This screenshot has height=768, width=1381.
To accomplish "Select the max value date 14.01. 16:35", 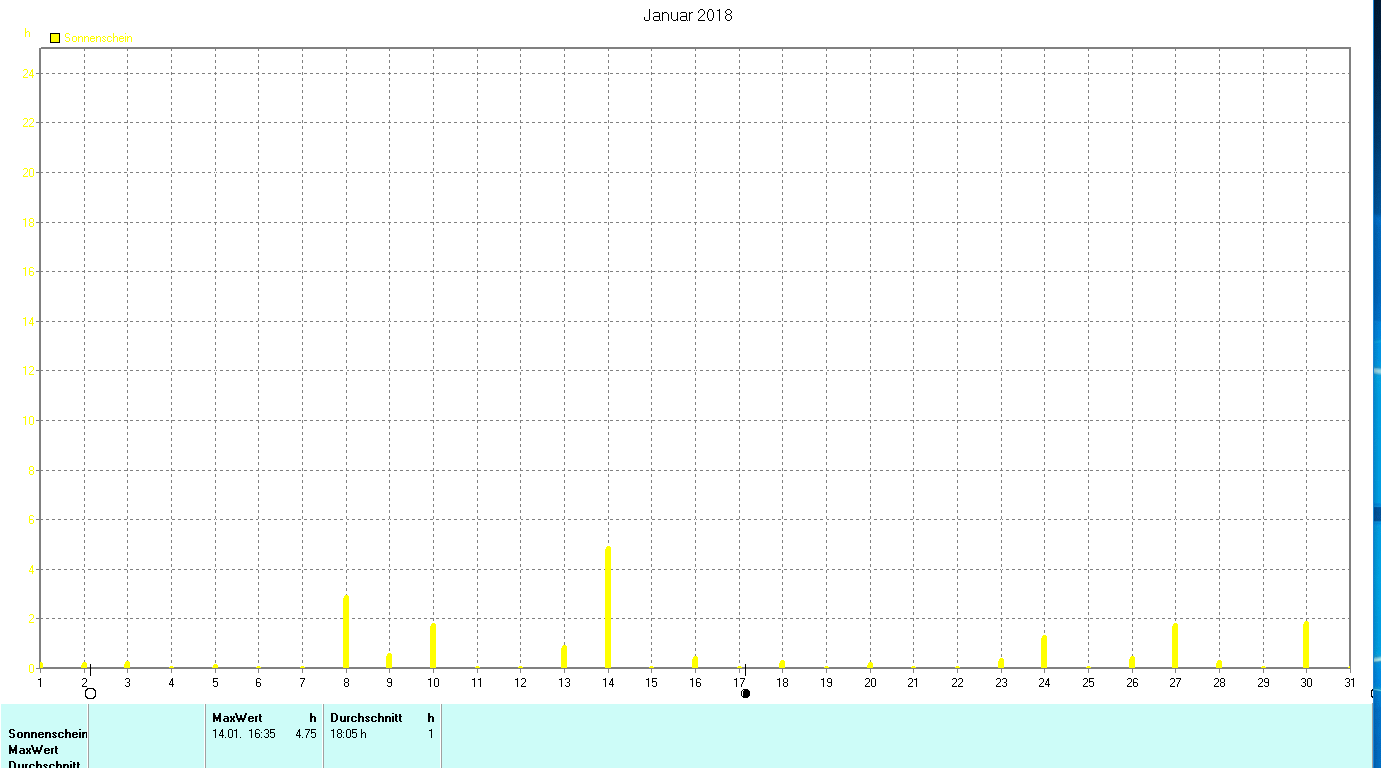I will [244, 734].
